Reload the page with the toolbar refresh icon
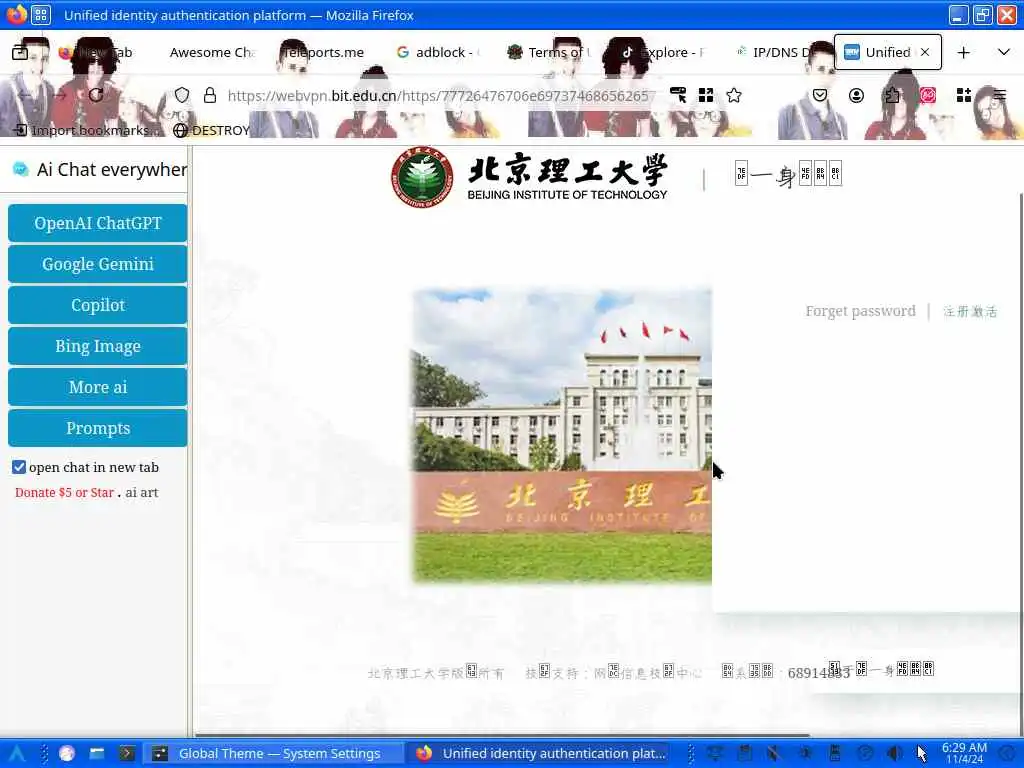 pos(96,95)
